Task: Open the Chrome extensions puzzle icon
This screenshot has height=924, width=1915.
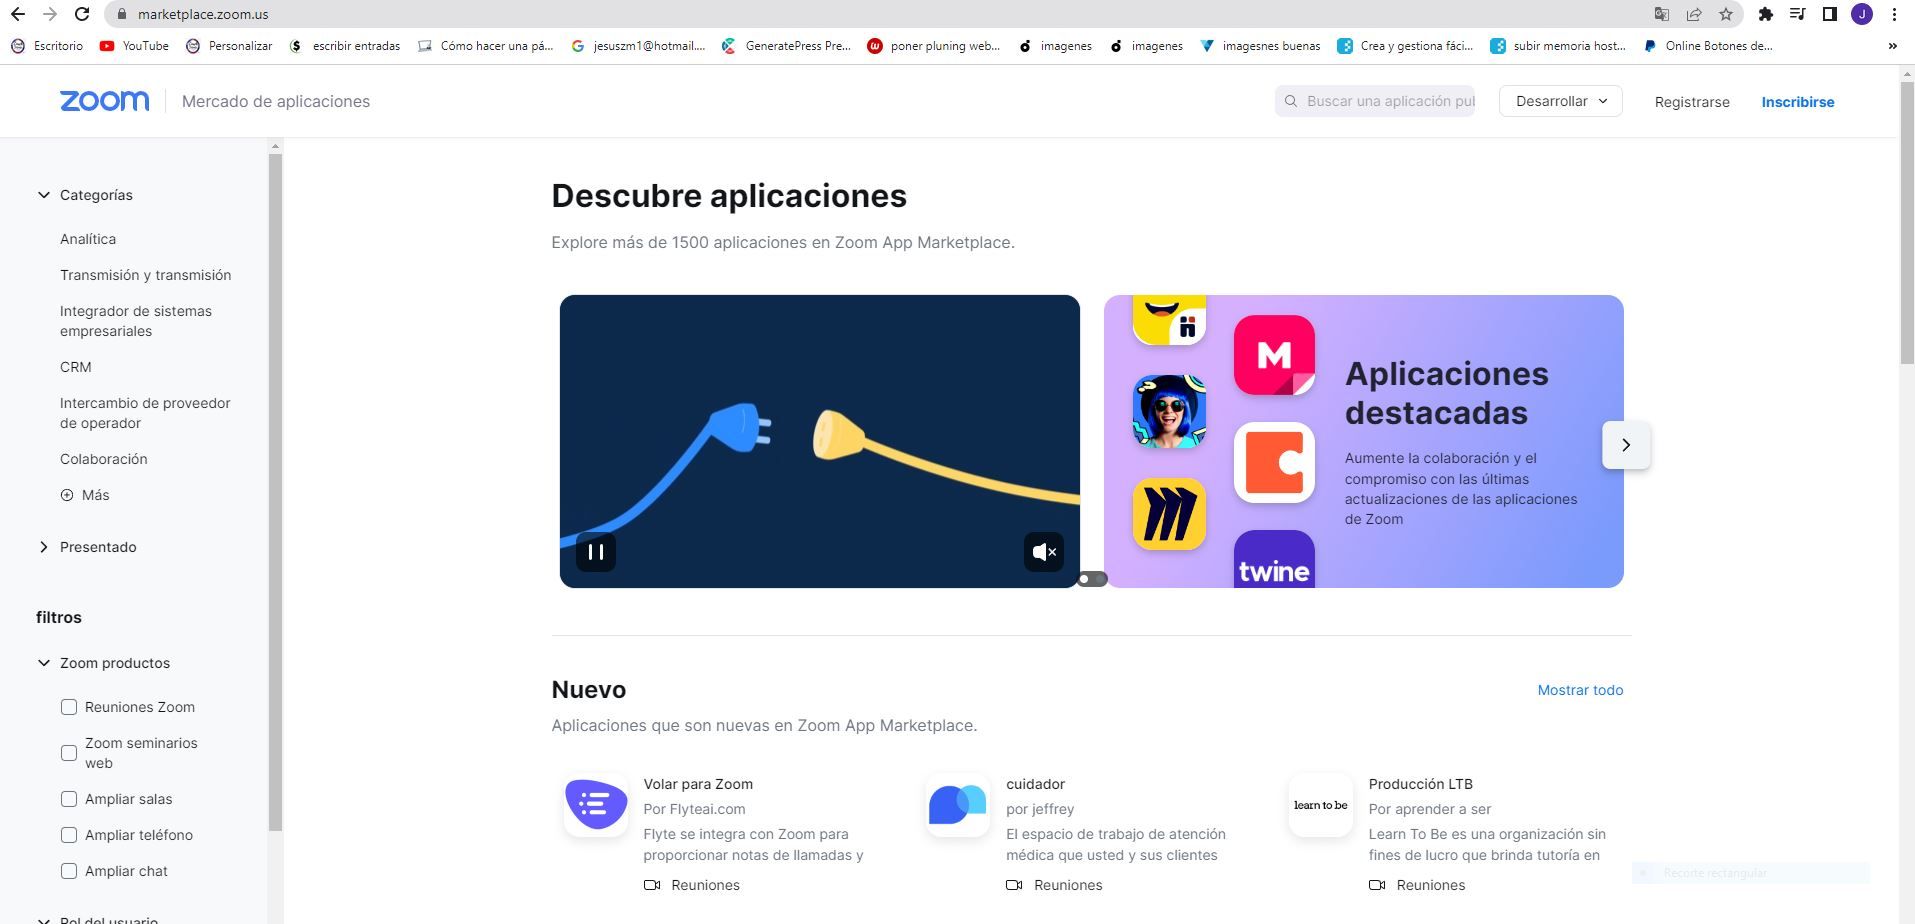Action: (1766, 14)
